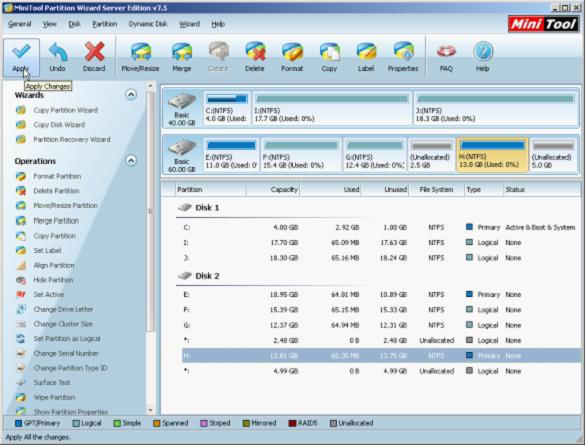Click the Align Partition sidebar icon

[x=21, y=265]
